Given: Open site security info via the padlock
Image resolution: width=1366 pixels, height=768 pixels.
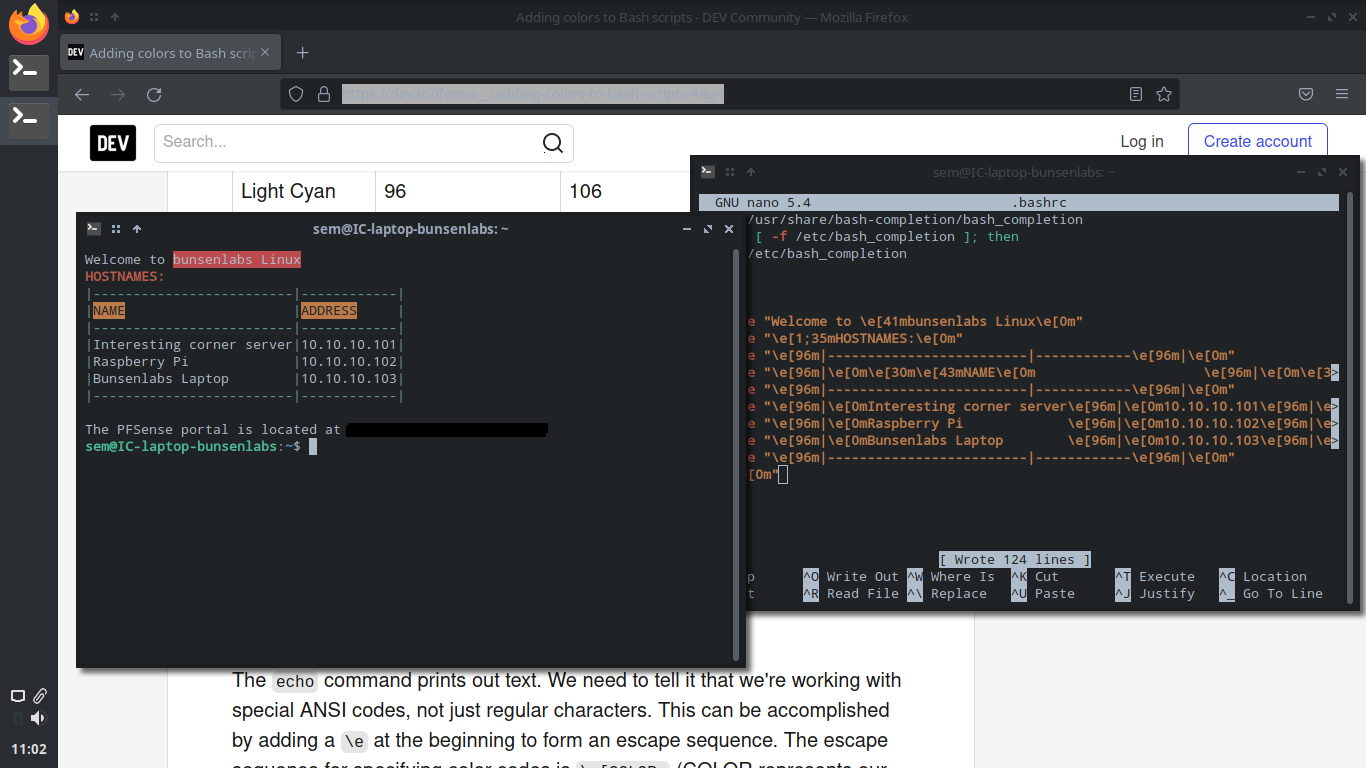Looking at the screenshot, I should point(323,93).
